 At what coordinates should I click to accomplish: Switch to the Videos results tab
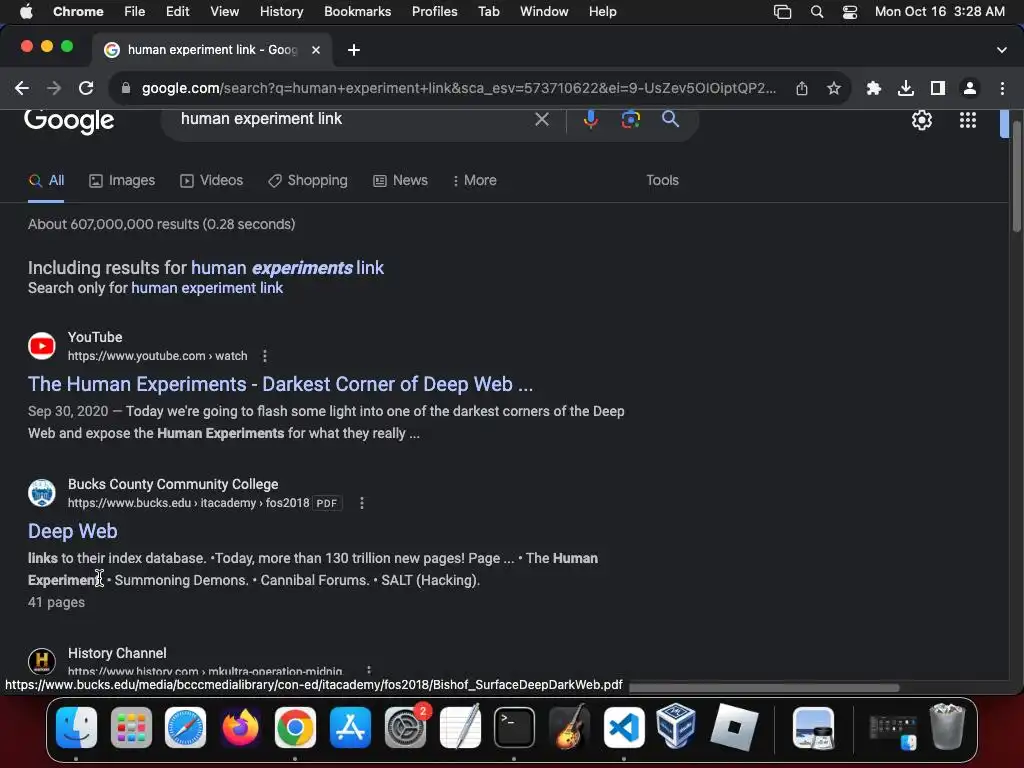212,180
